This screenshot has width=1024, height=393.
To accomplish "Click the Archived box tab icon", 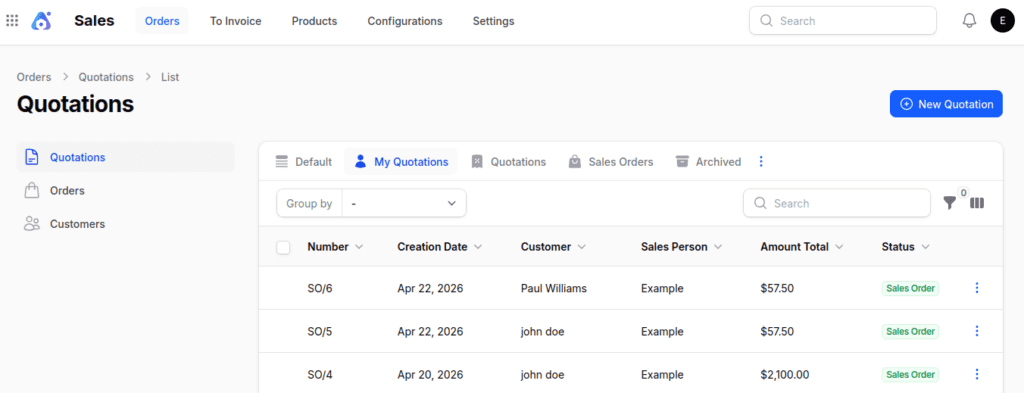I will pyautogui.click(x=682, y=162).
